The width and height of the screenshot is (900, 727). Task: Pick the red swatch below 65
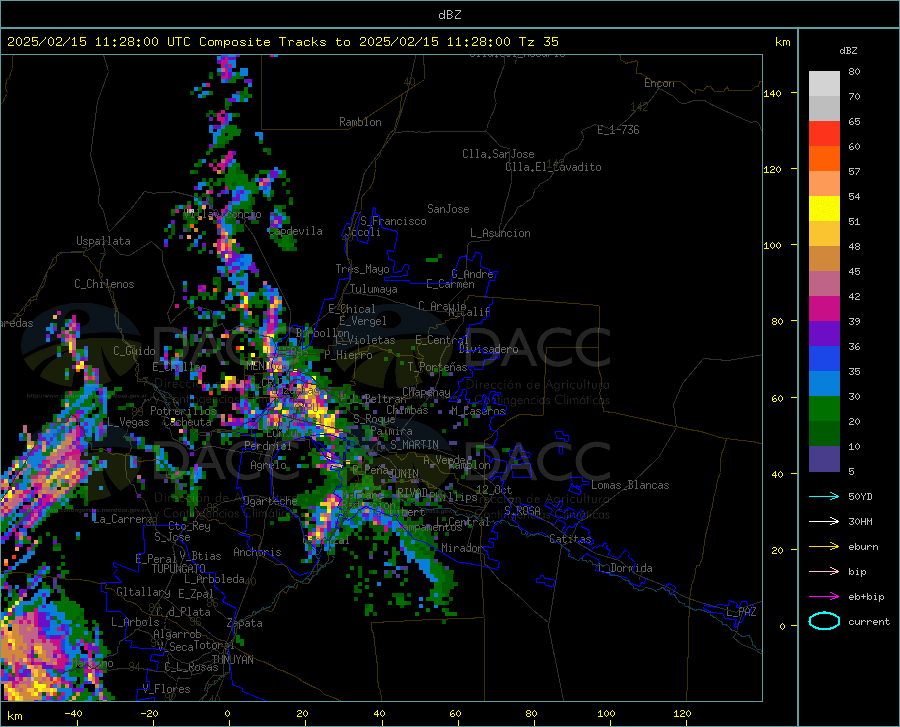(824, 134)
